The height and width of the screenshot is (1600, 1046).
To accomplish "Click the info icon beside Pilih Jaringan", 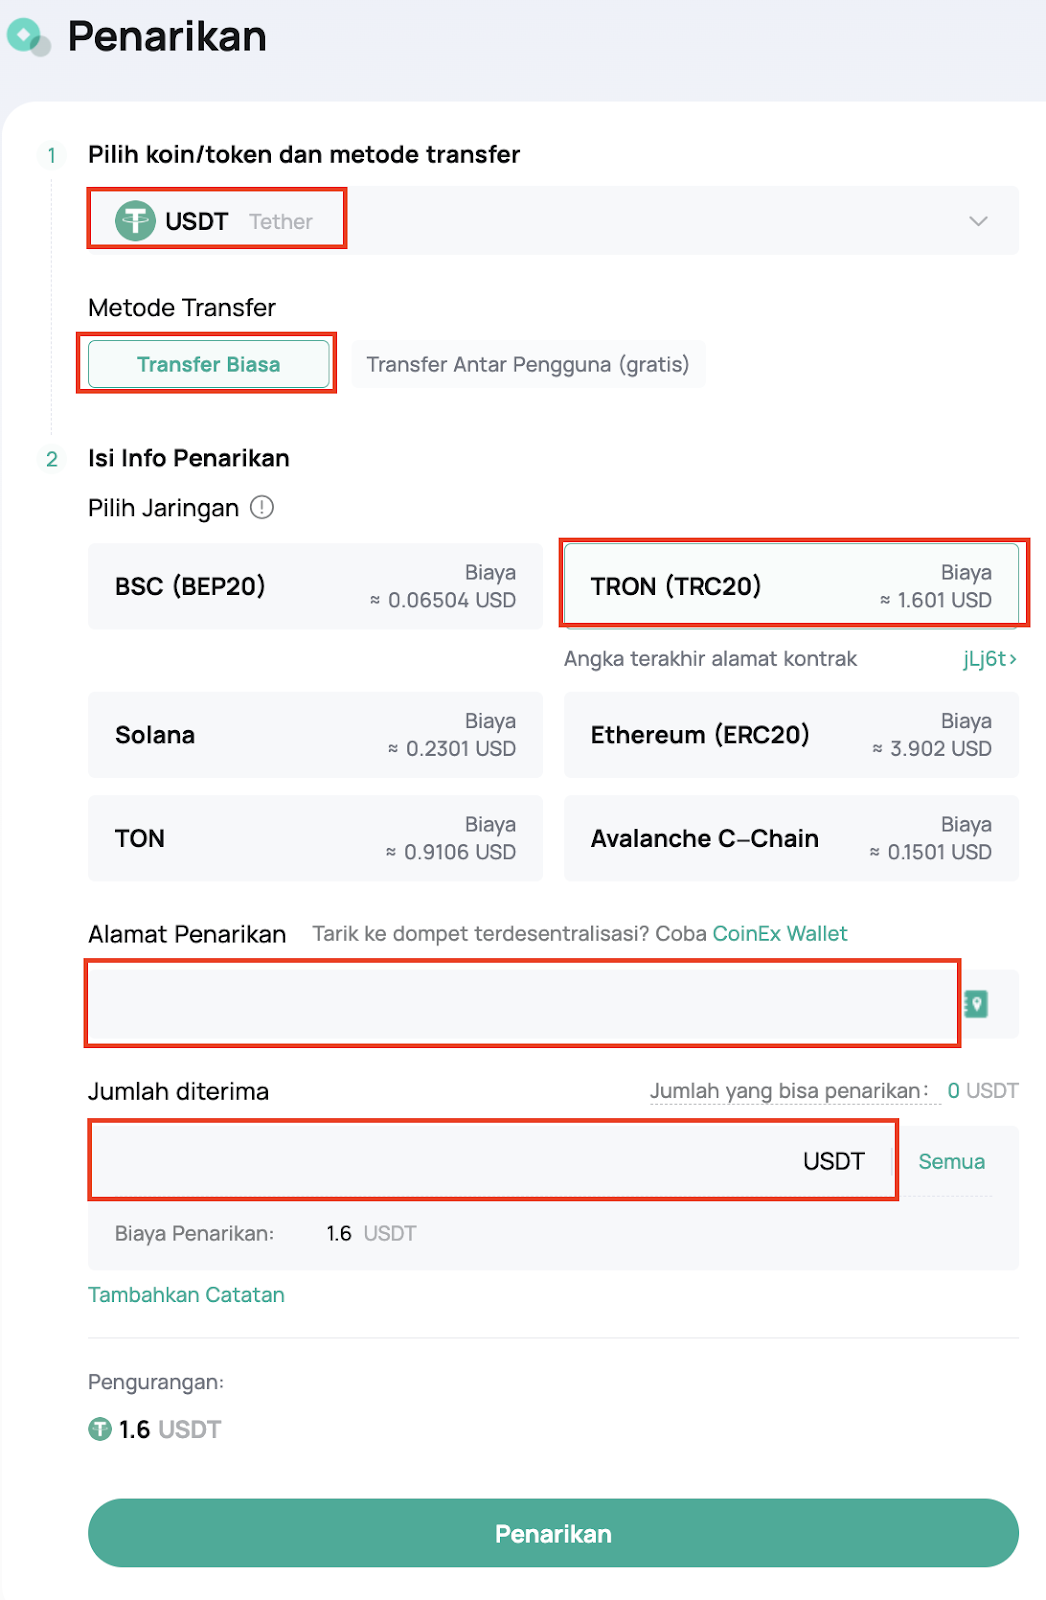I will 262,508.
